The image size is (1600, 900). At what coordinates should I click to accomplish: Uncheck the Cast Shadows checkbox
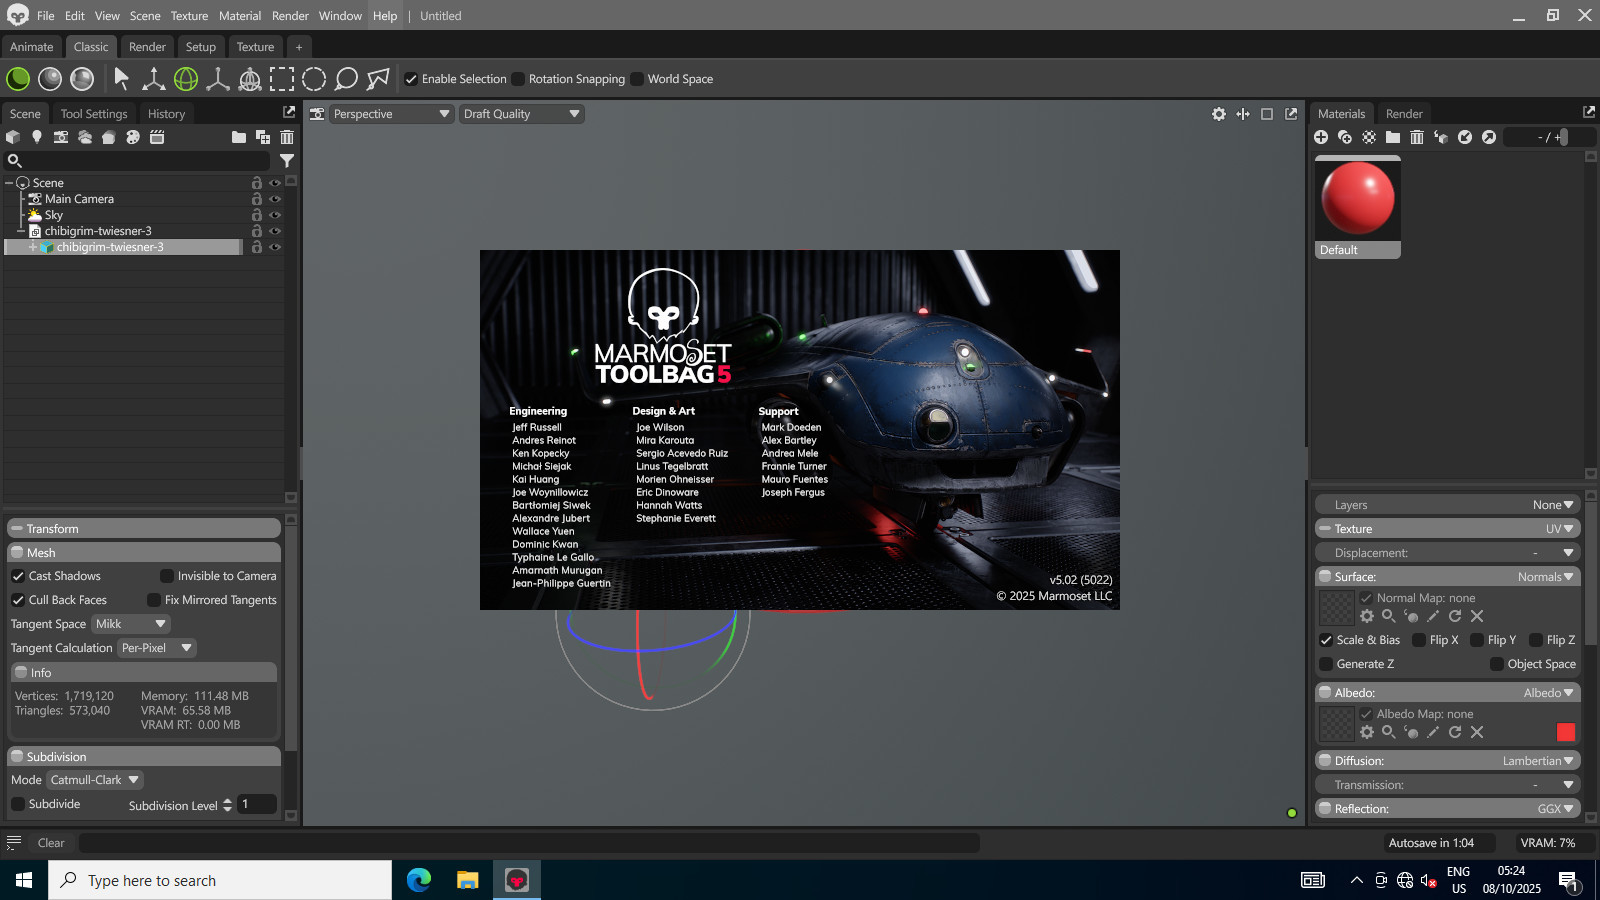[18, 576]
